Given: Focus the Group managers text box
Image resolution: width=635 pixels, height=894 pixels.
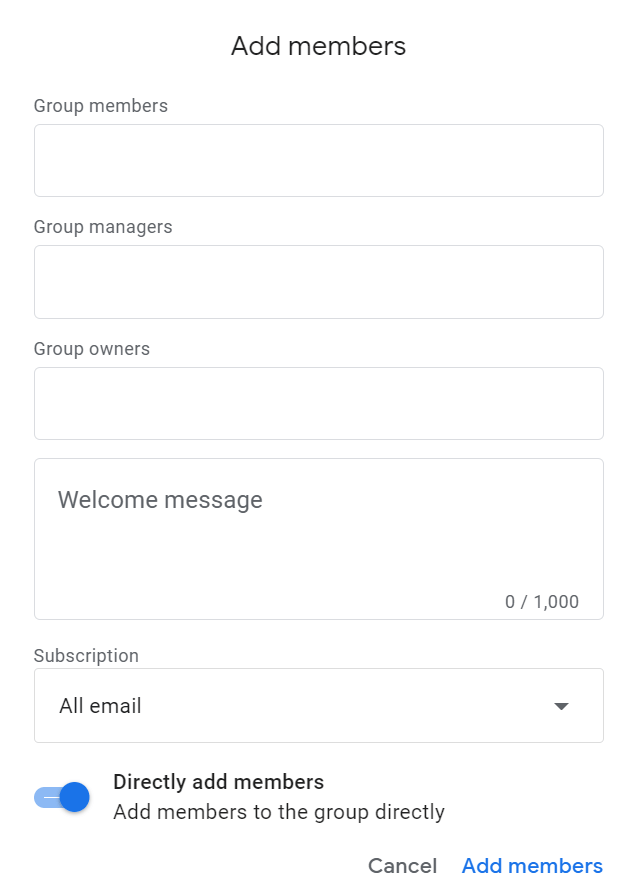Looking at the screenshot, I should [318, 282].
